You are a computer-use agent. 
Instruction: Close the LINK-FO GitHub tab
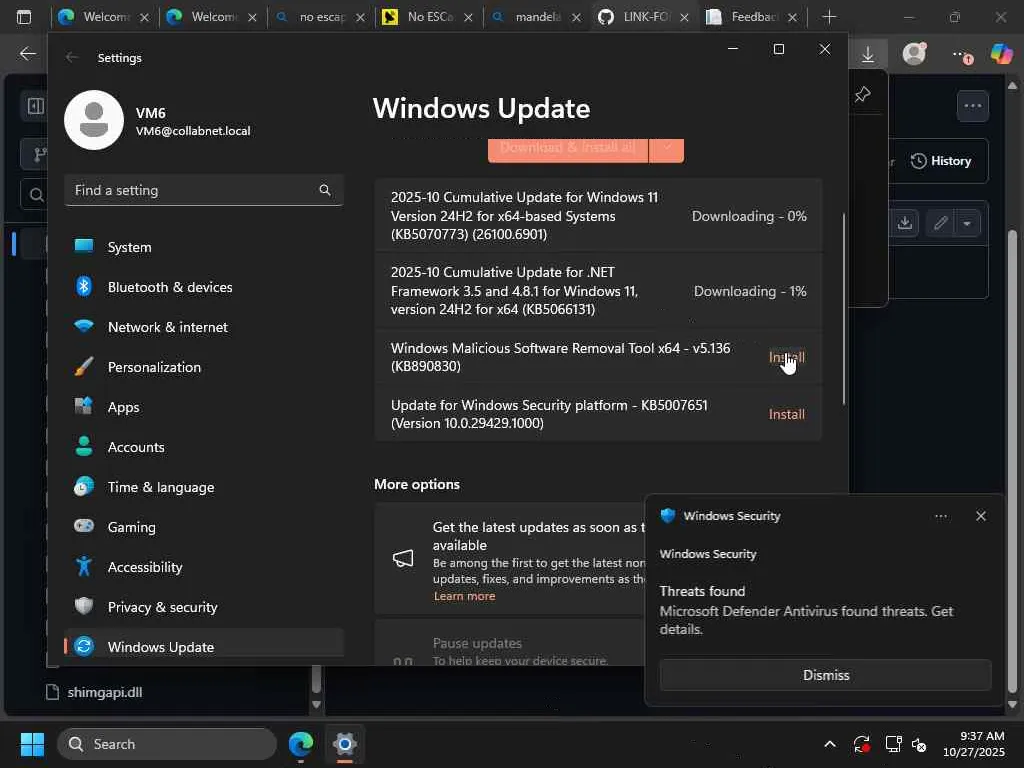[x=684, y=18]
